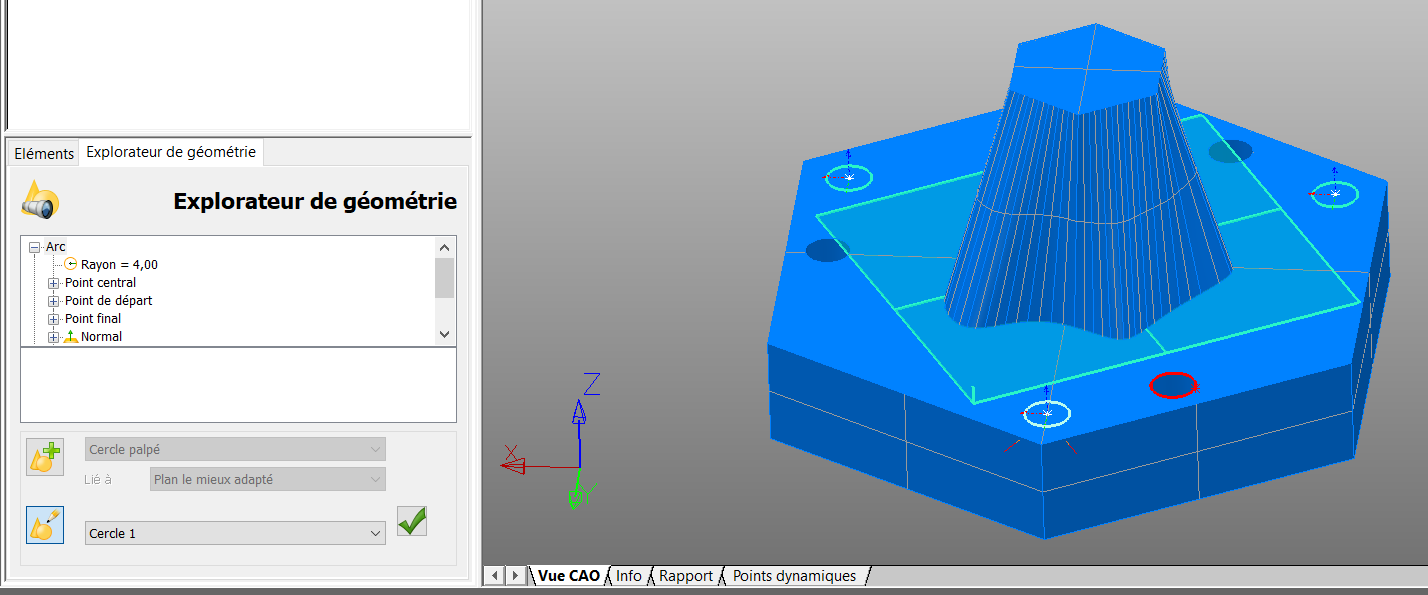Confirm with the green checkmark button
Image resolution: width=1428 pixels, height=595 pixels.
[412, 521]
